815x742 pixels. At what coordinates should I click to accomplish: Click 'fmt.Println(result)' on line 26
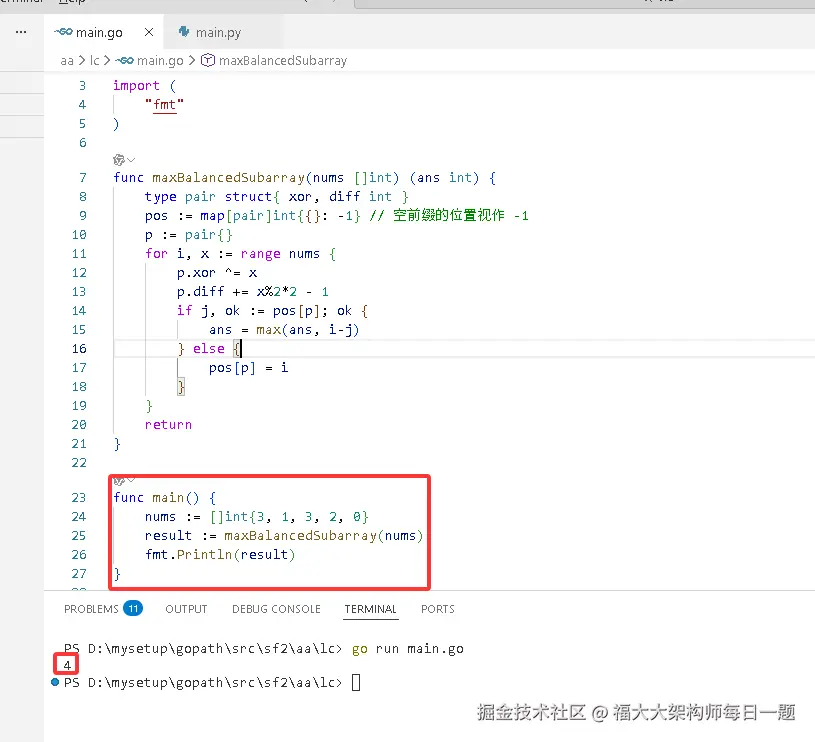[220, 555]
